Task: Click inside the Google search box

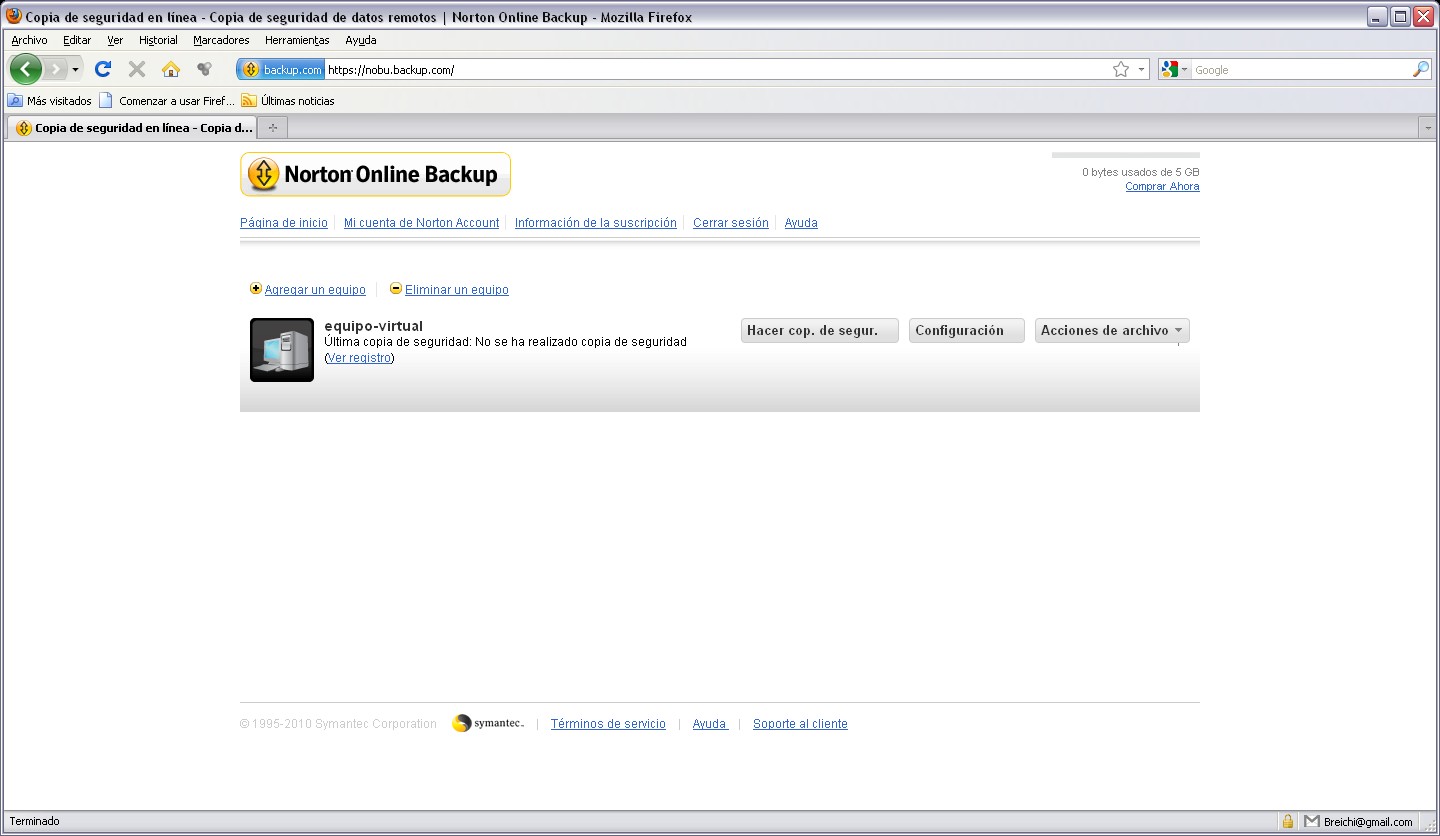Action: pyautogui.click(x=1300, y=70)
